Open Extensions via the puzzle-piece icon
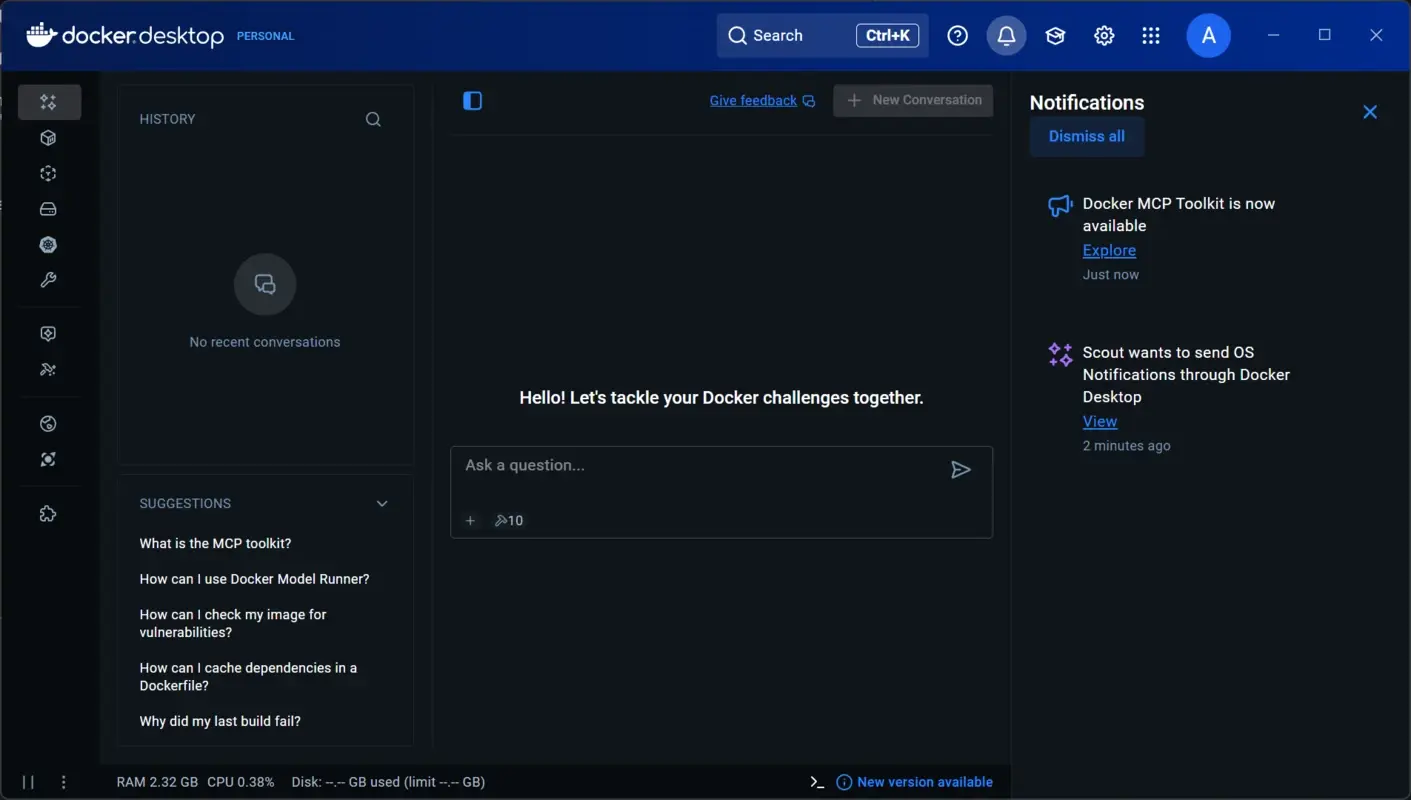The image size is (1411, 800). click(x=47, y=513)
